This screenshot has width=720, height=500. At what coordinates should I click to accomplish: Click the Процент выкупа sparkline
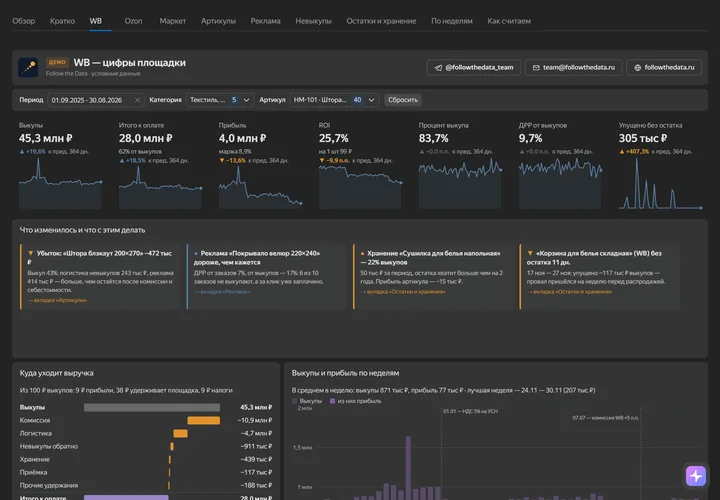tap(460, 184)
